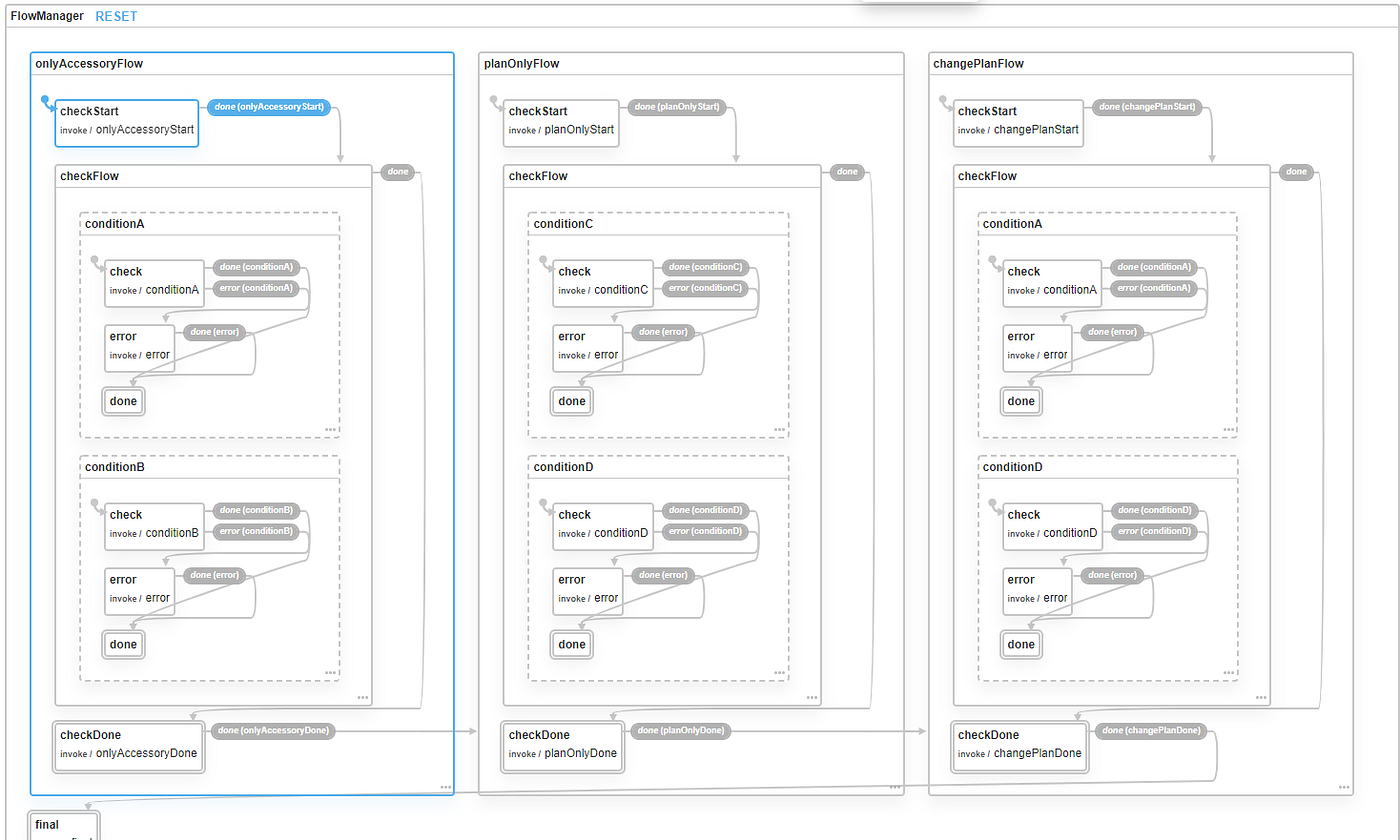Viewport: 1400px width, 840px height.
Task: Click the RESET link
Action: (x=116, y=16)
